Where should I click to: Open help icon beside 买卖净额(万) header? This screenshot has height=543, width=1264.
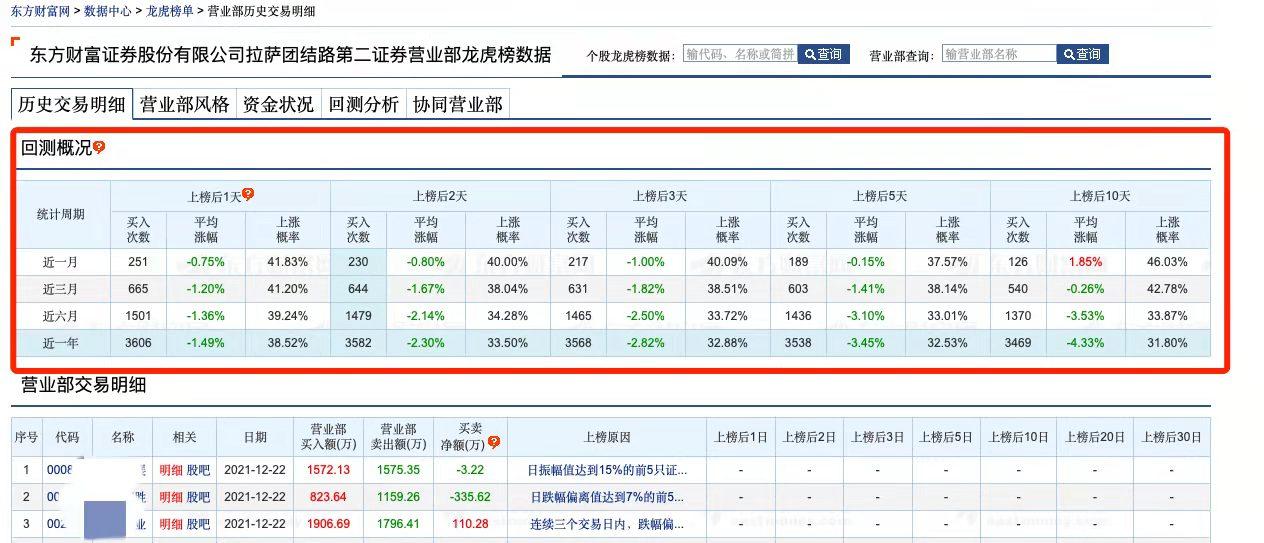coord(493,442)
